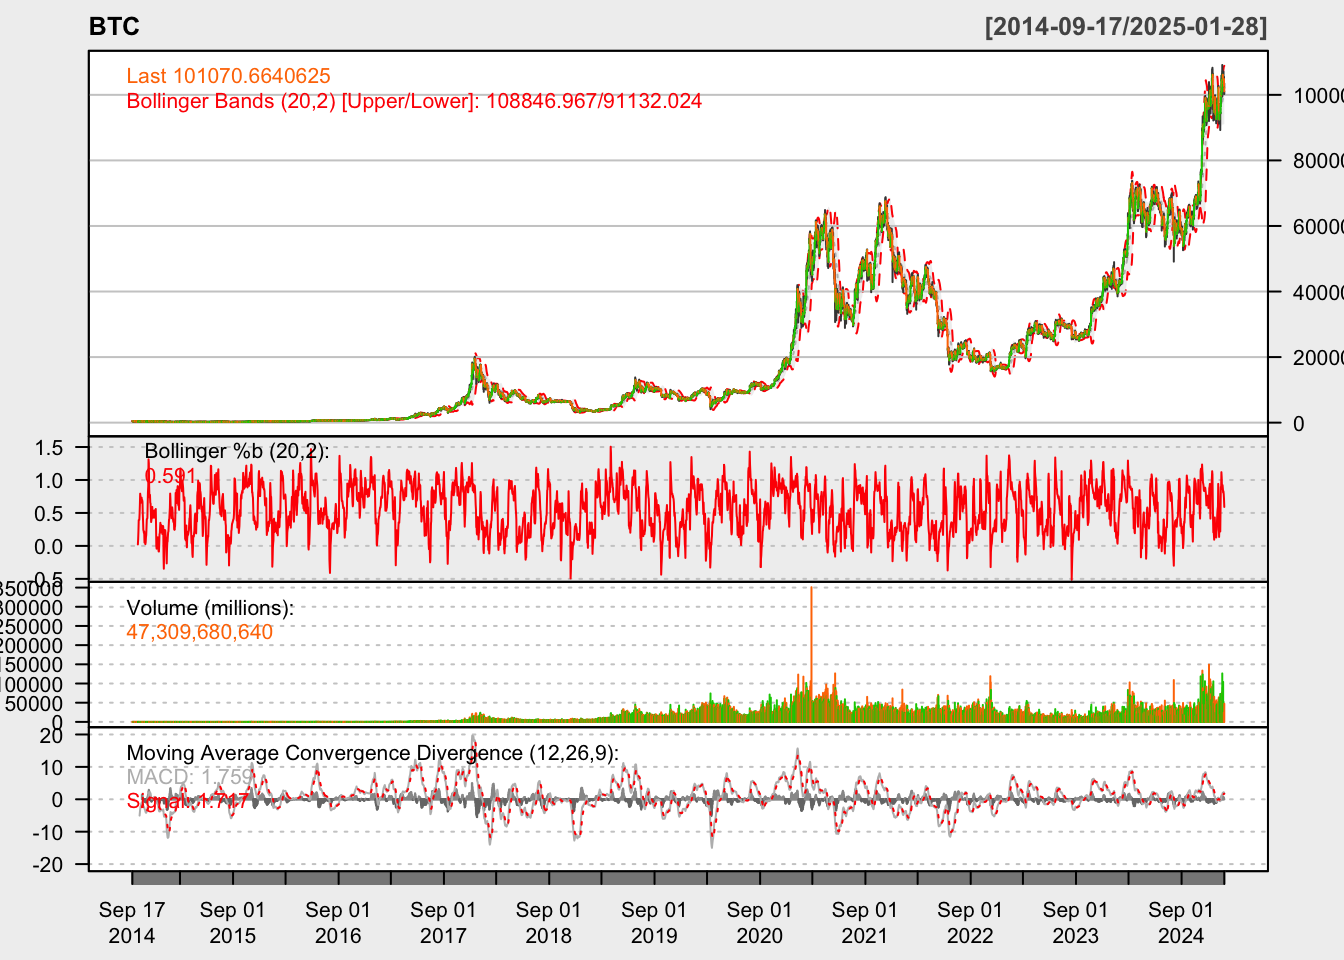Select the -10 tick on the MACD axis

[48, 832]
